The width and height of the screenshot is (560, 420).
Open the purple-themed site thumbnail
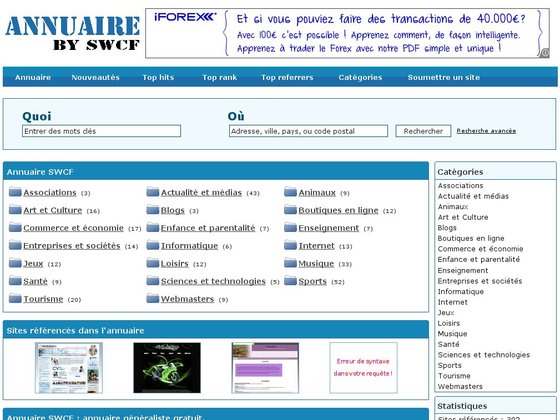(x=265, y=368)
